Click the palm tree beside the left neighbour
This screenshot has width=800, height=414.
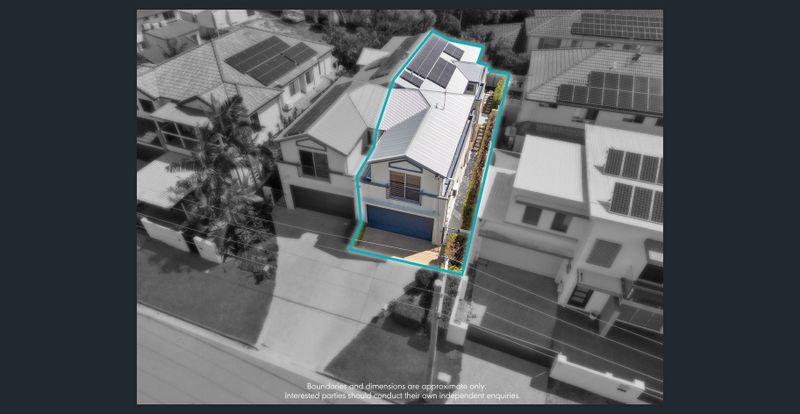tap(215, 175)
